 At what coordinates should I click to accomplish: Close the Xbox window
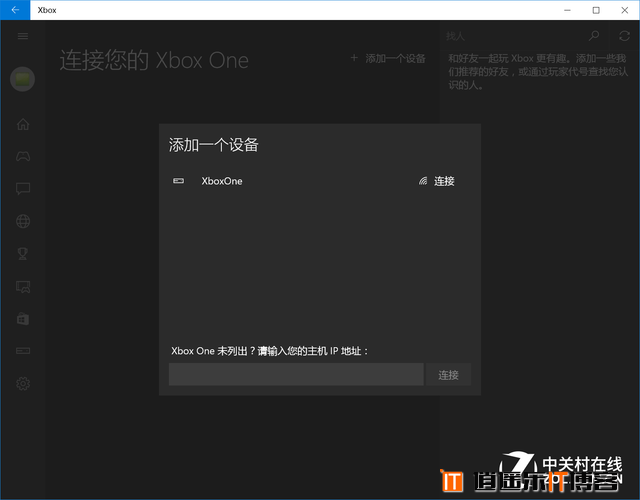[624, 10]
